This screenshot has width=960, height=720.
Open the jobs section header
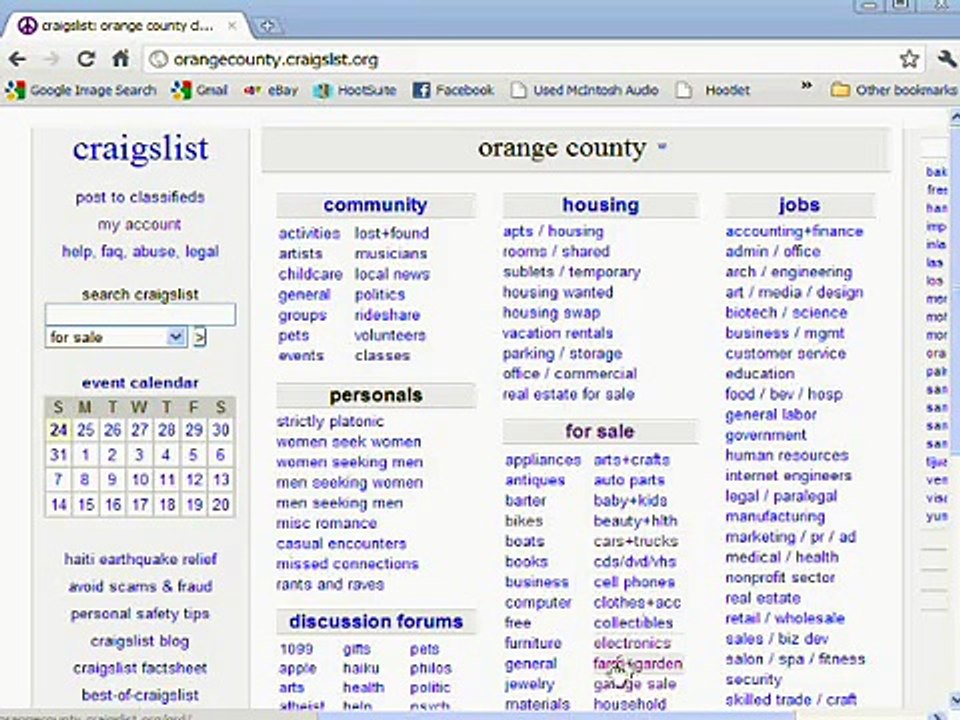799,205
